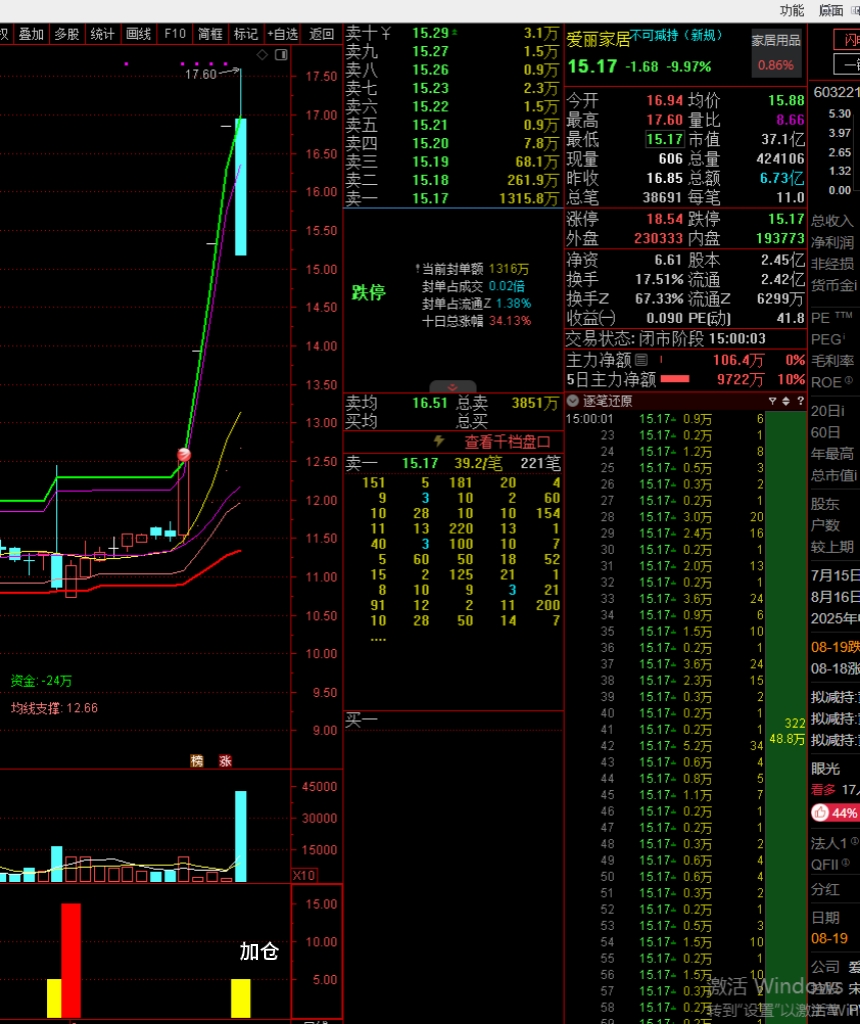Click the stock name 爱丽家居
The image size is (860, 1024).
598,39
